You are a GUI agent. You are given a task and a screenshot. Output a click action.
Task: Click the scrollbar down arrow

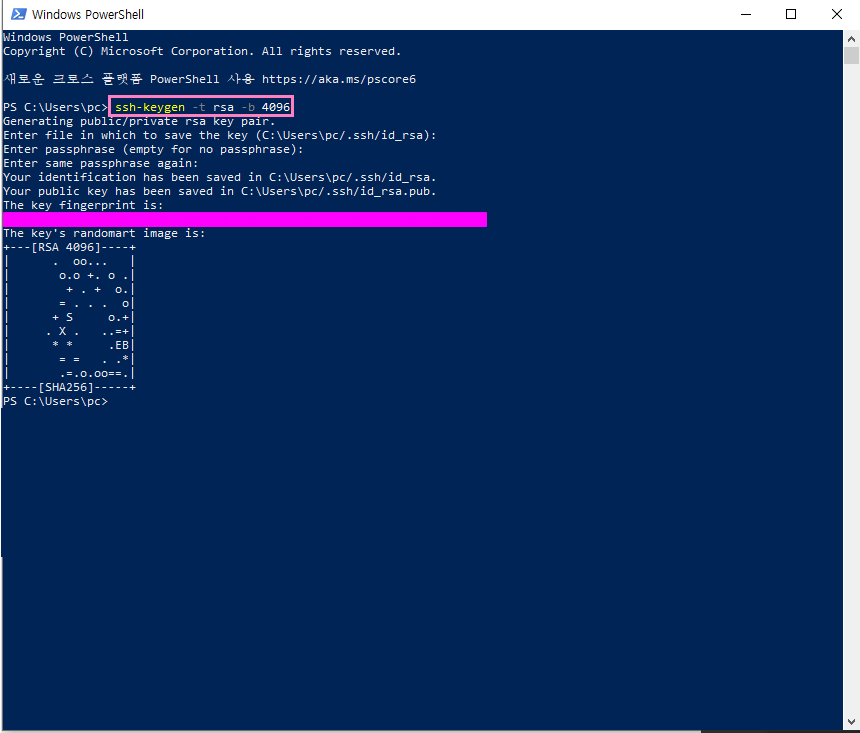(851, 724)
